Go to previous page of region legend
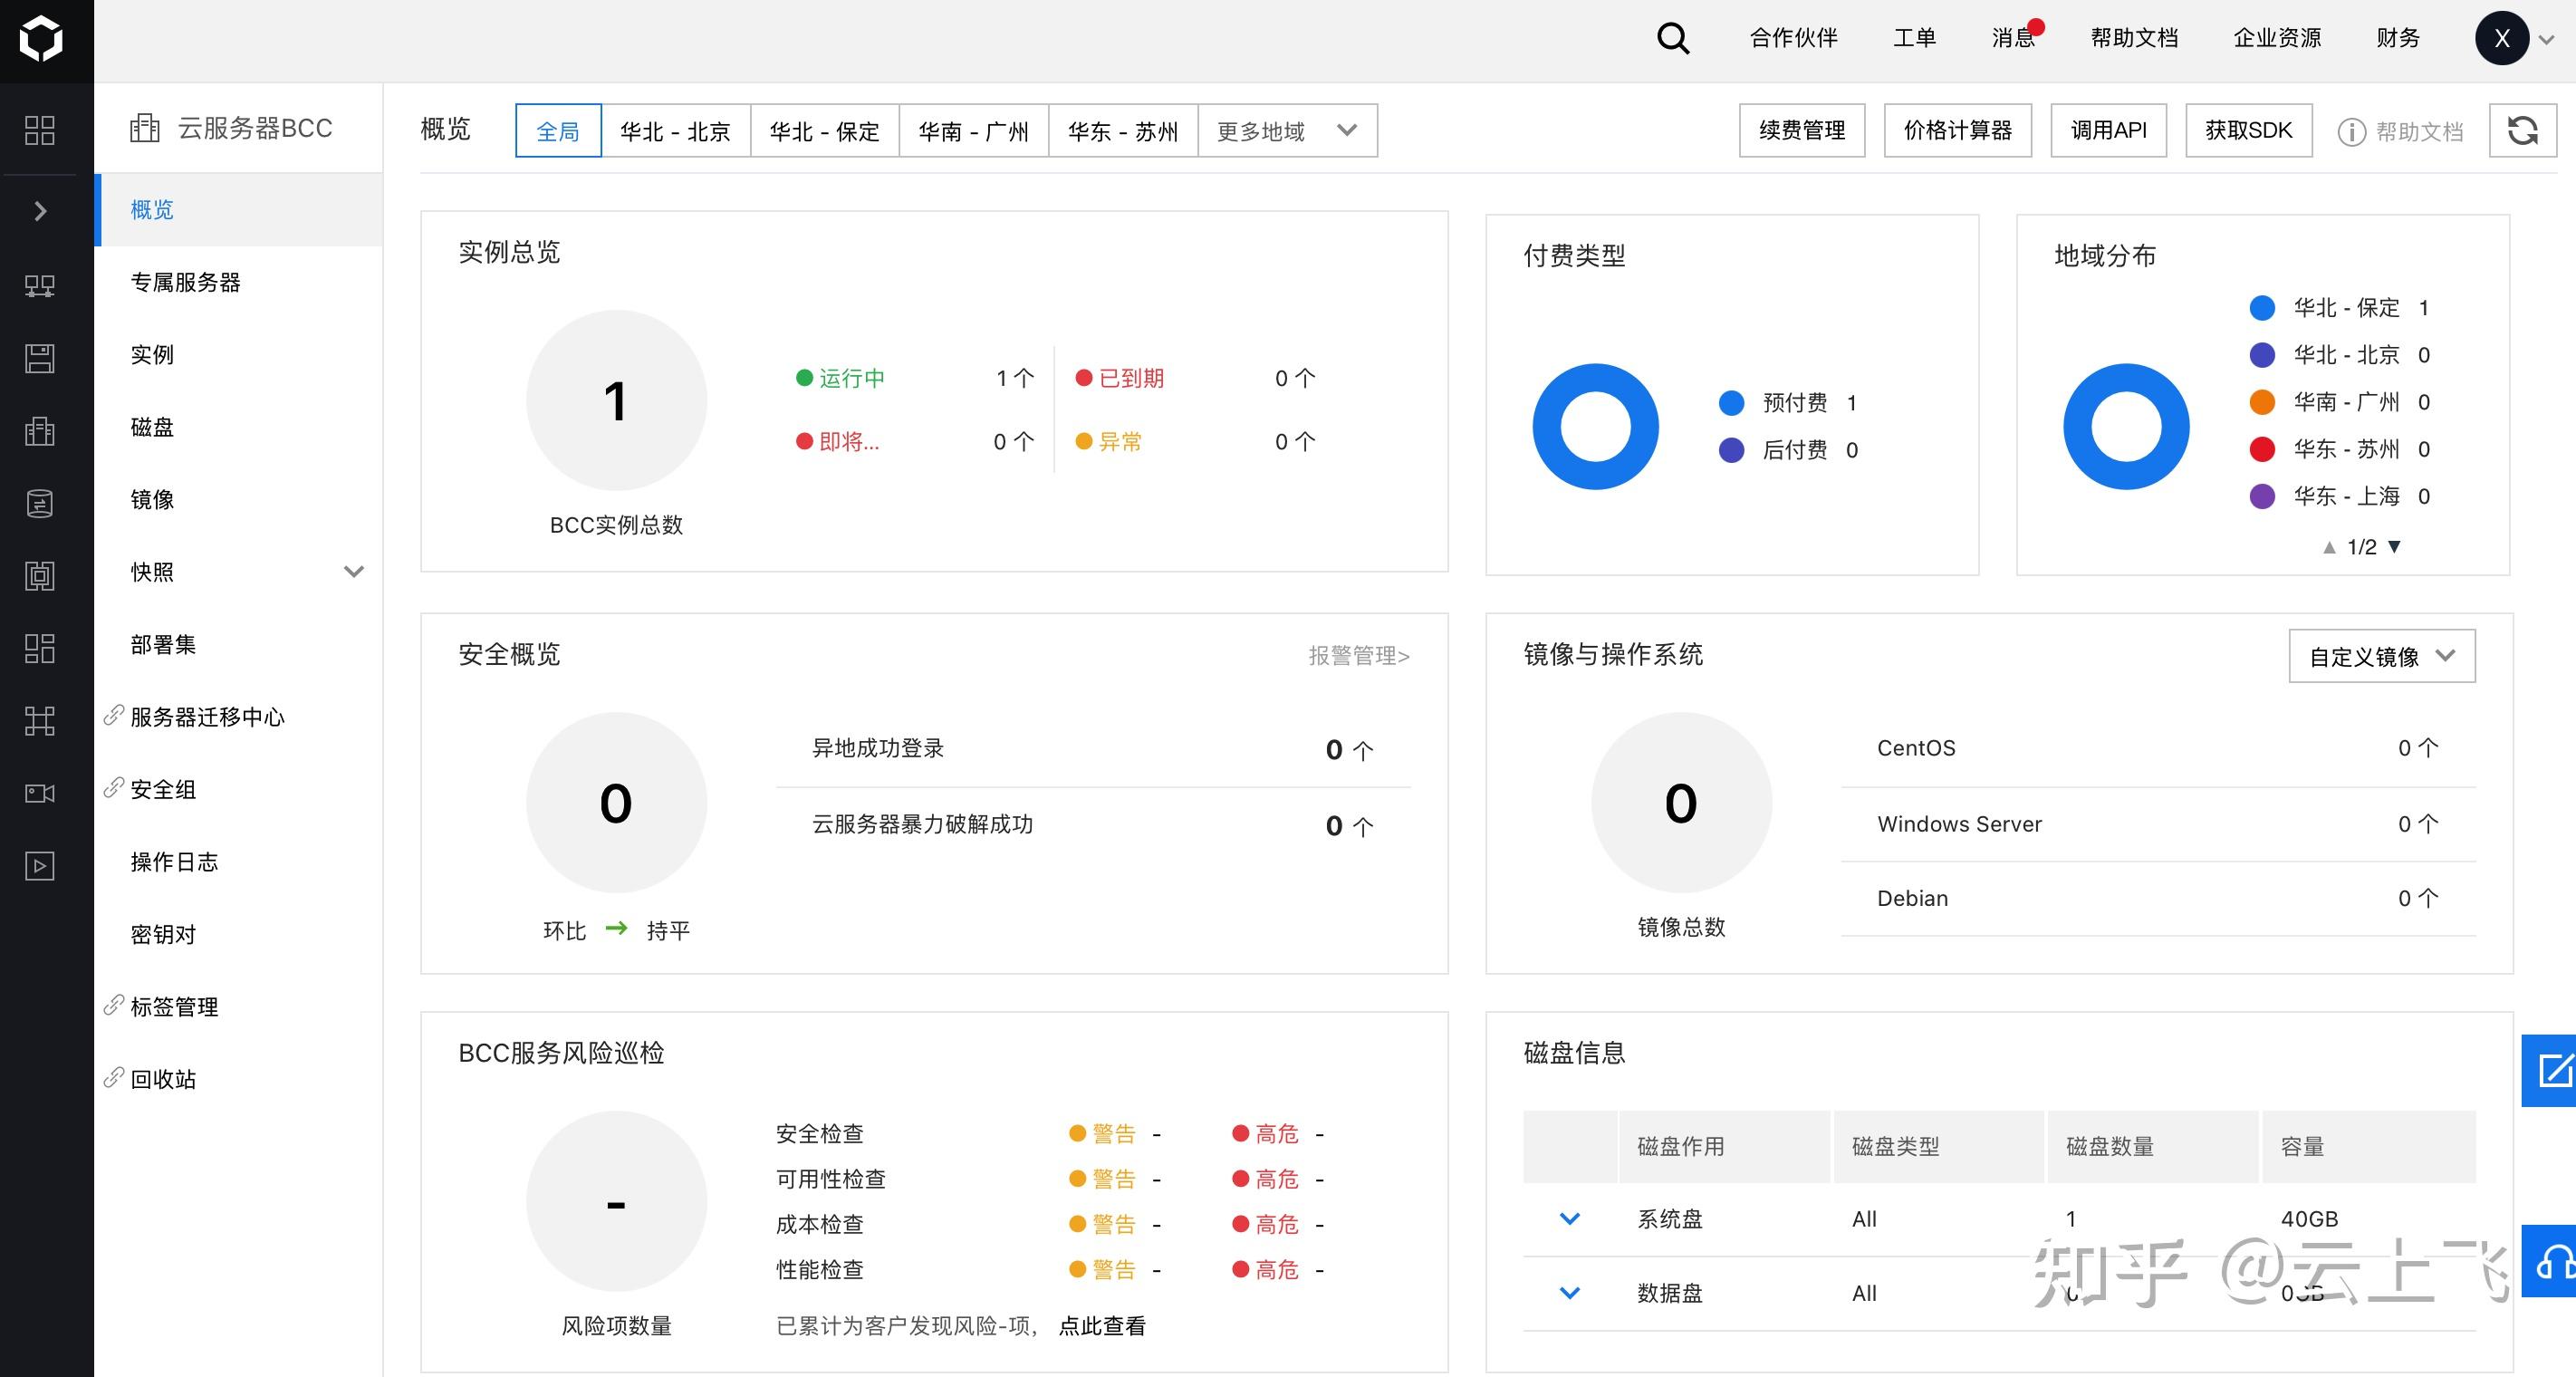 [2329, 547]
